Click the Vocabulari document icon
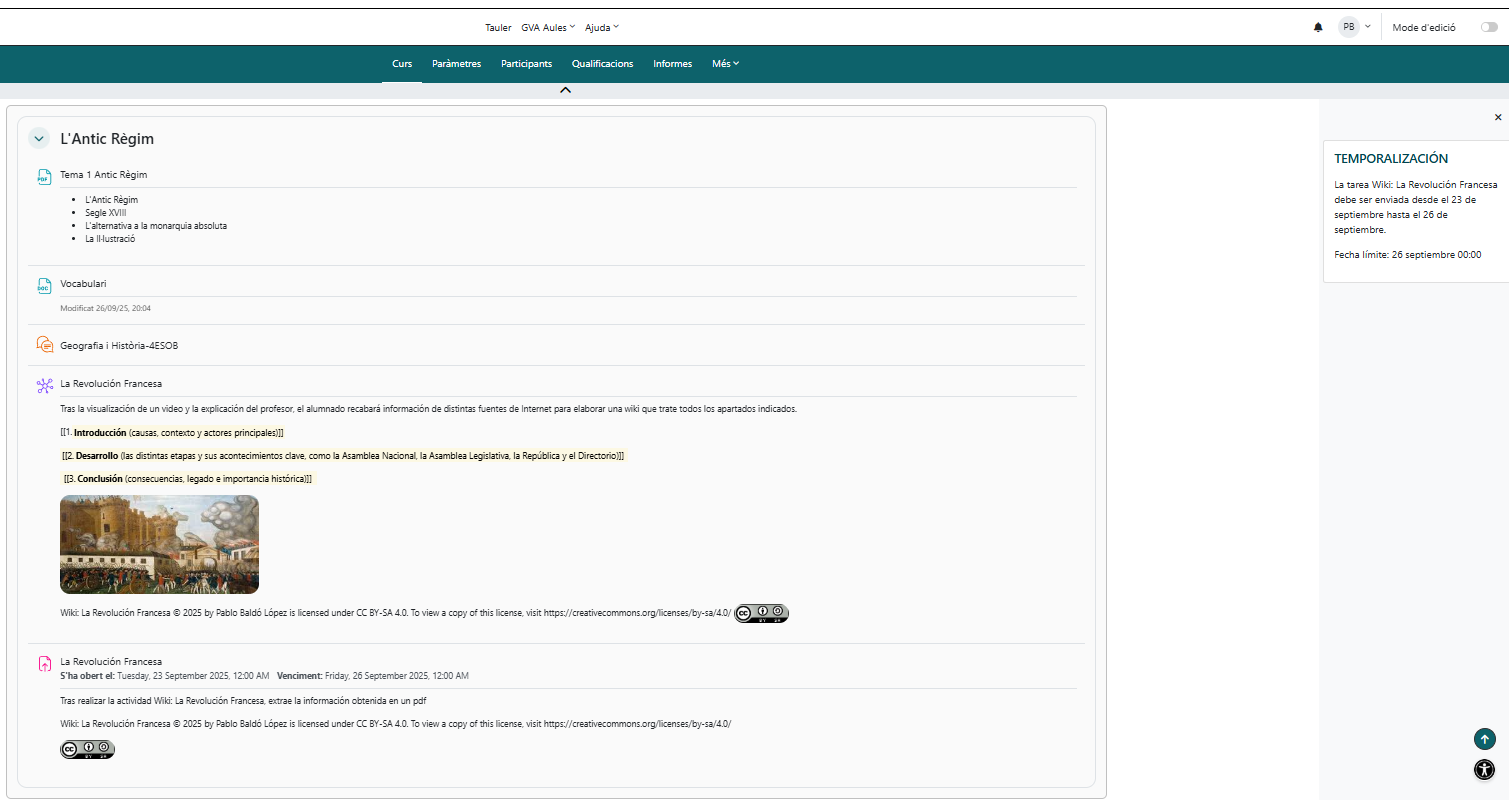 pyautogui.click(x=43, y=285)
